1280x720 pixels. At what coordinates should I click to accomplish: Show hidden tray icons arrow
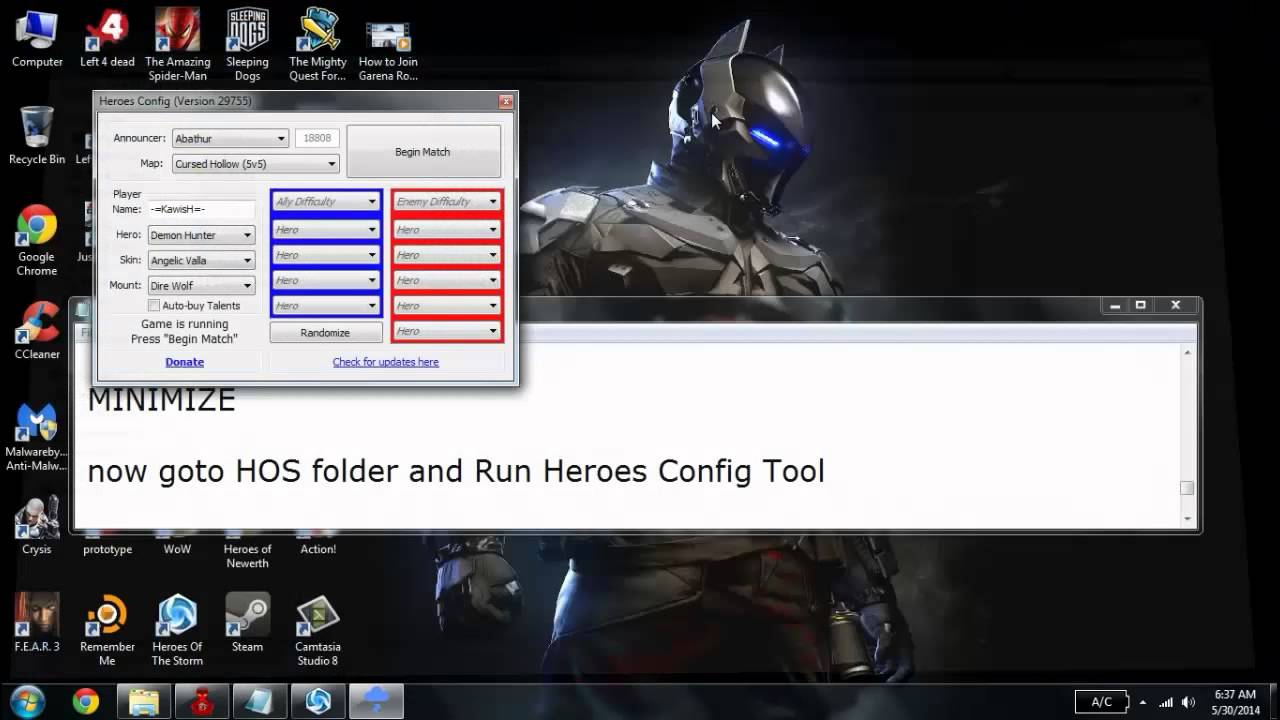click(1143, 702)
